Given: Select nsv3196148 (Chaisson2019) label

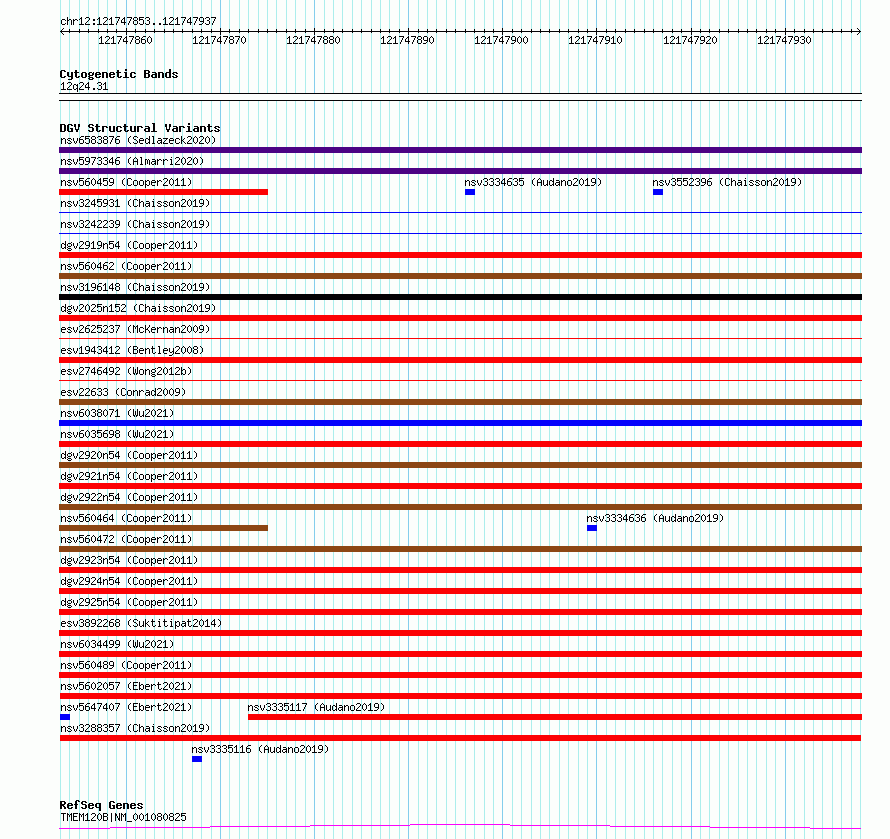Looking at the screenshot, I should pos(135,287).
